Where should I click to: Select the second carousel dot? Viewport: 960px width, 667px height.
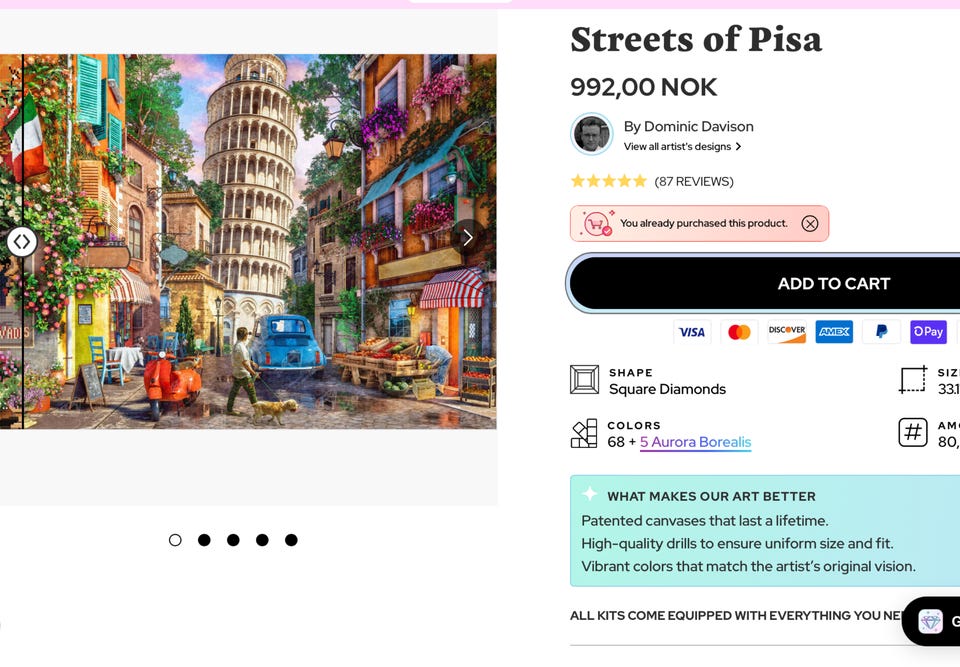coord(204,540)
